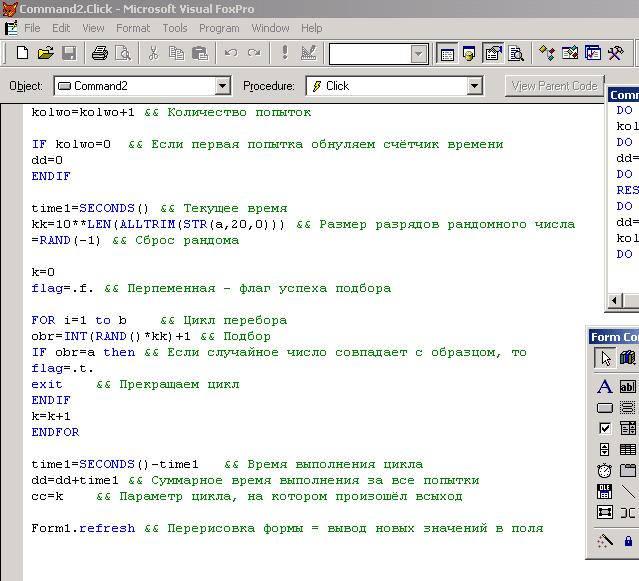Select the Label tool in Form Controls
The width and height of the screenshot is (639, 581).
click(604, 387)
